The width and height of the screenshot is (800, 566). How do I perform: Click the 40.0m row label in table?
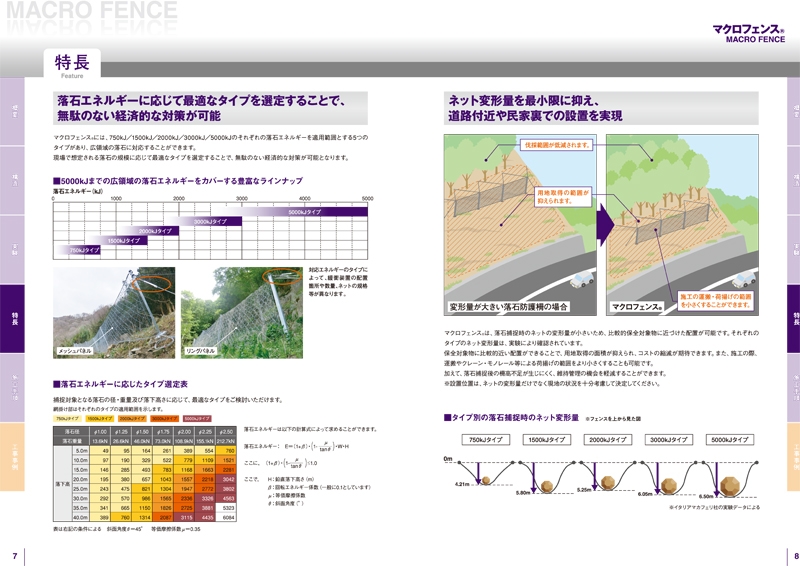(x=79, y=517)
